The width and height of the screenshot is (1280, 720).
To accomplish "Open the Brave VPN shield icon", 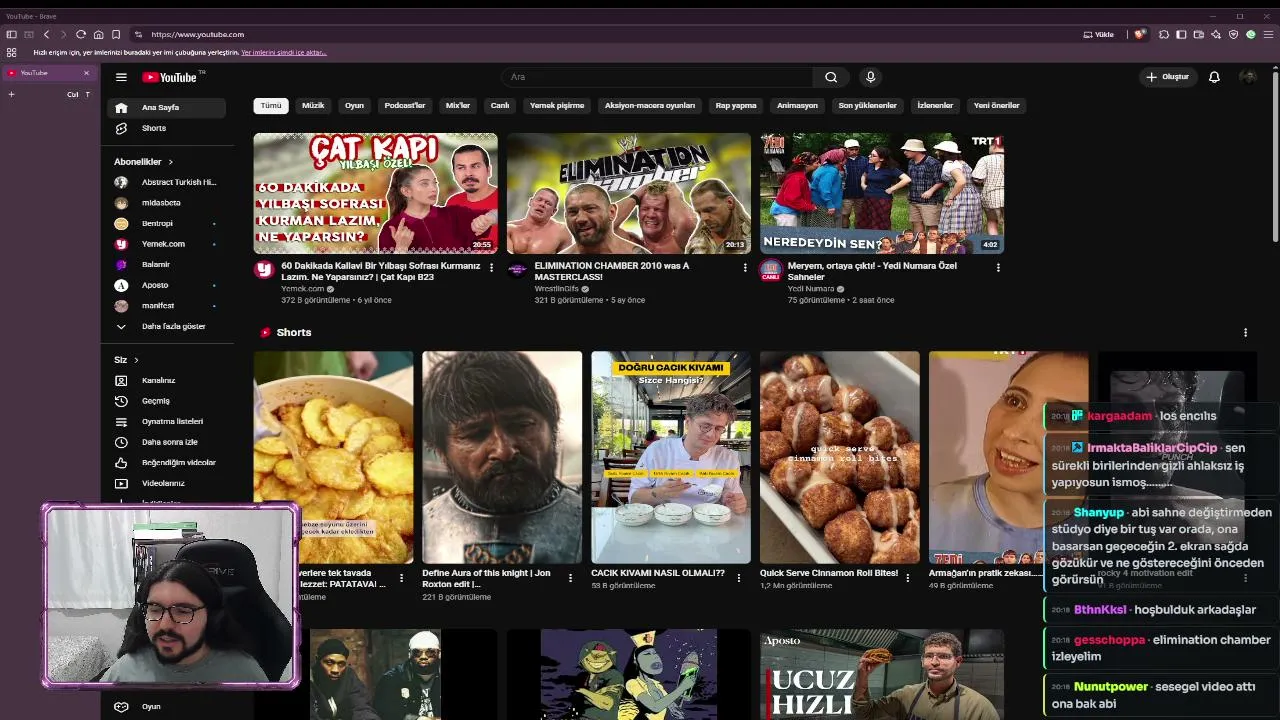I will (x=1233, y=34).
